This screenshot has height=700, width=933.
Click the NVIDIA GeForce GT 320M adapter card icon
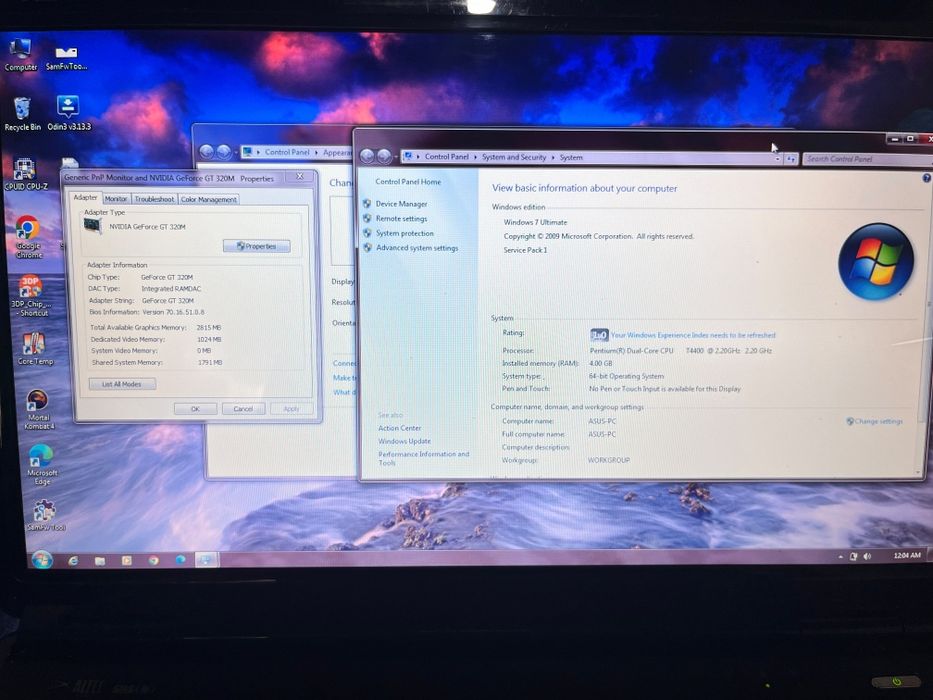[x=93, y=226]
